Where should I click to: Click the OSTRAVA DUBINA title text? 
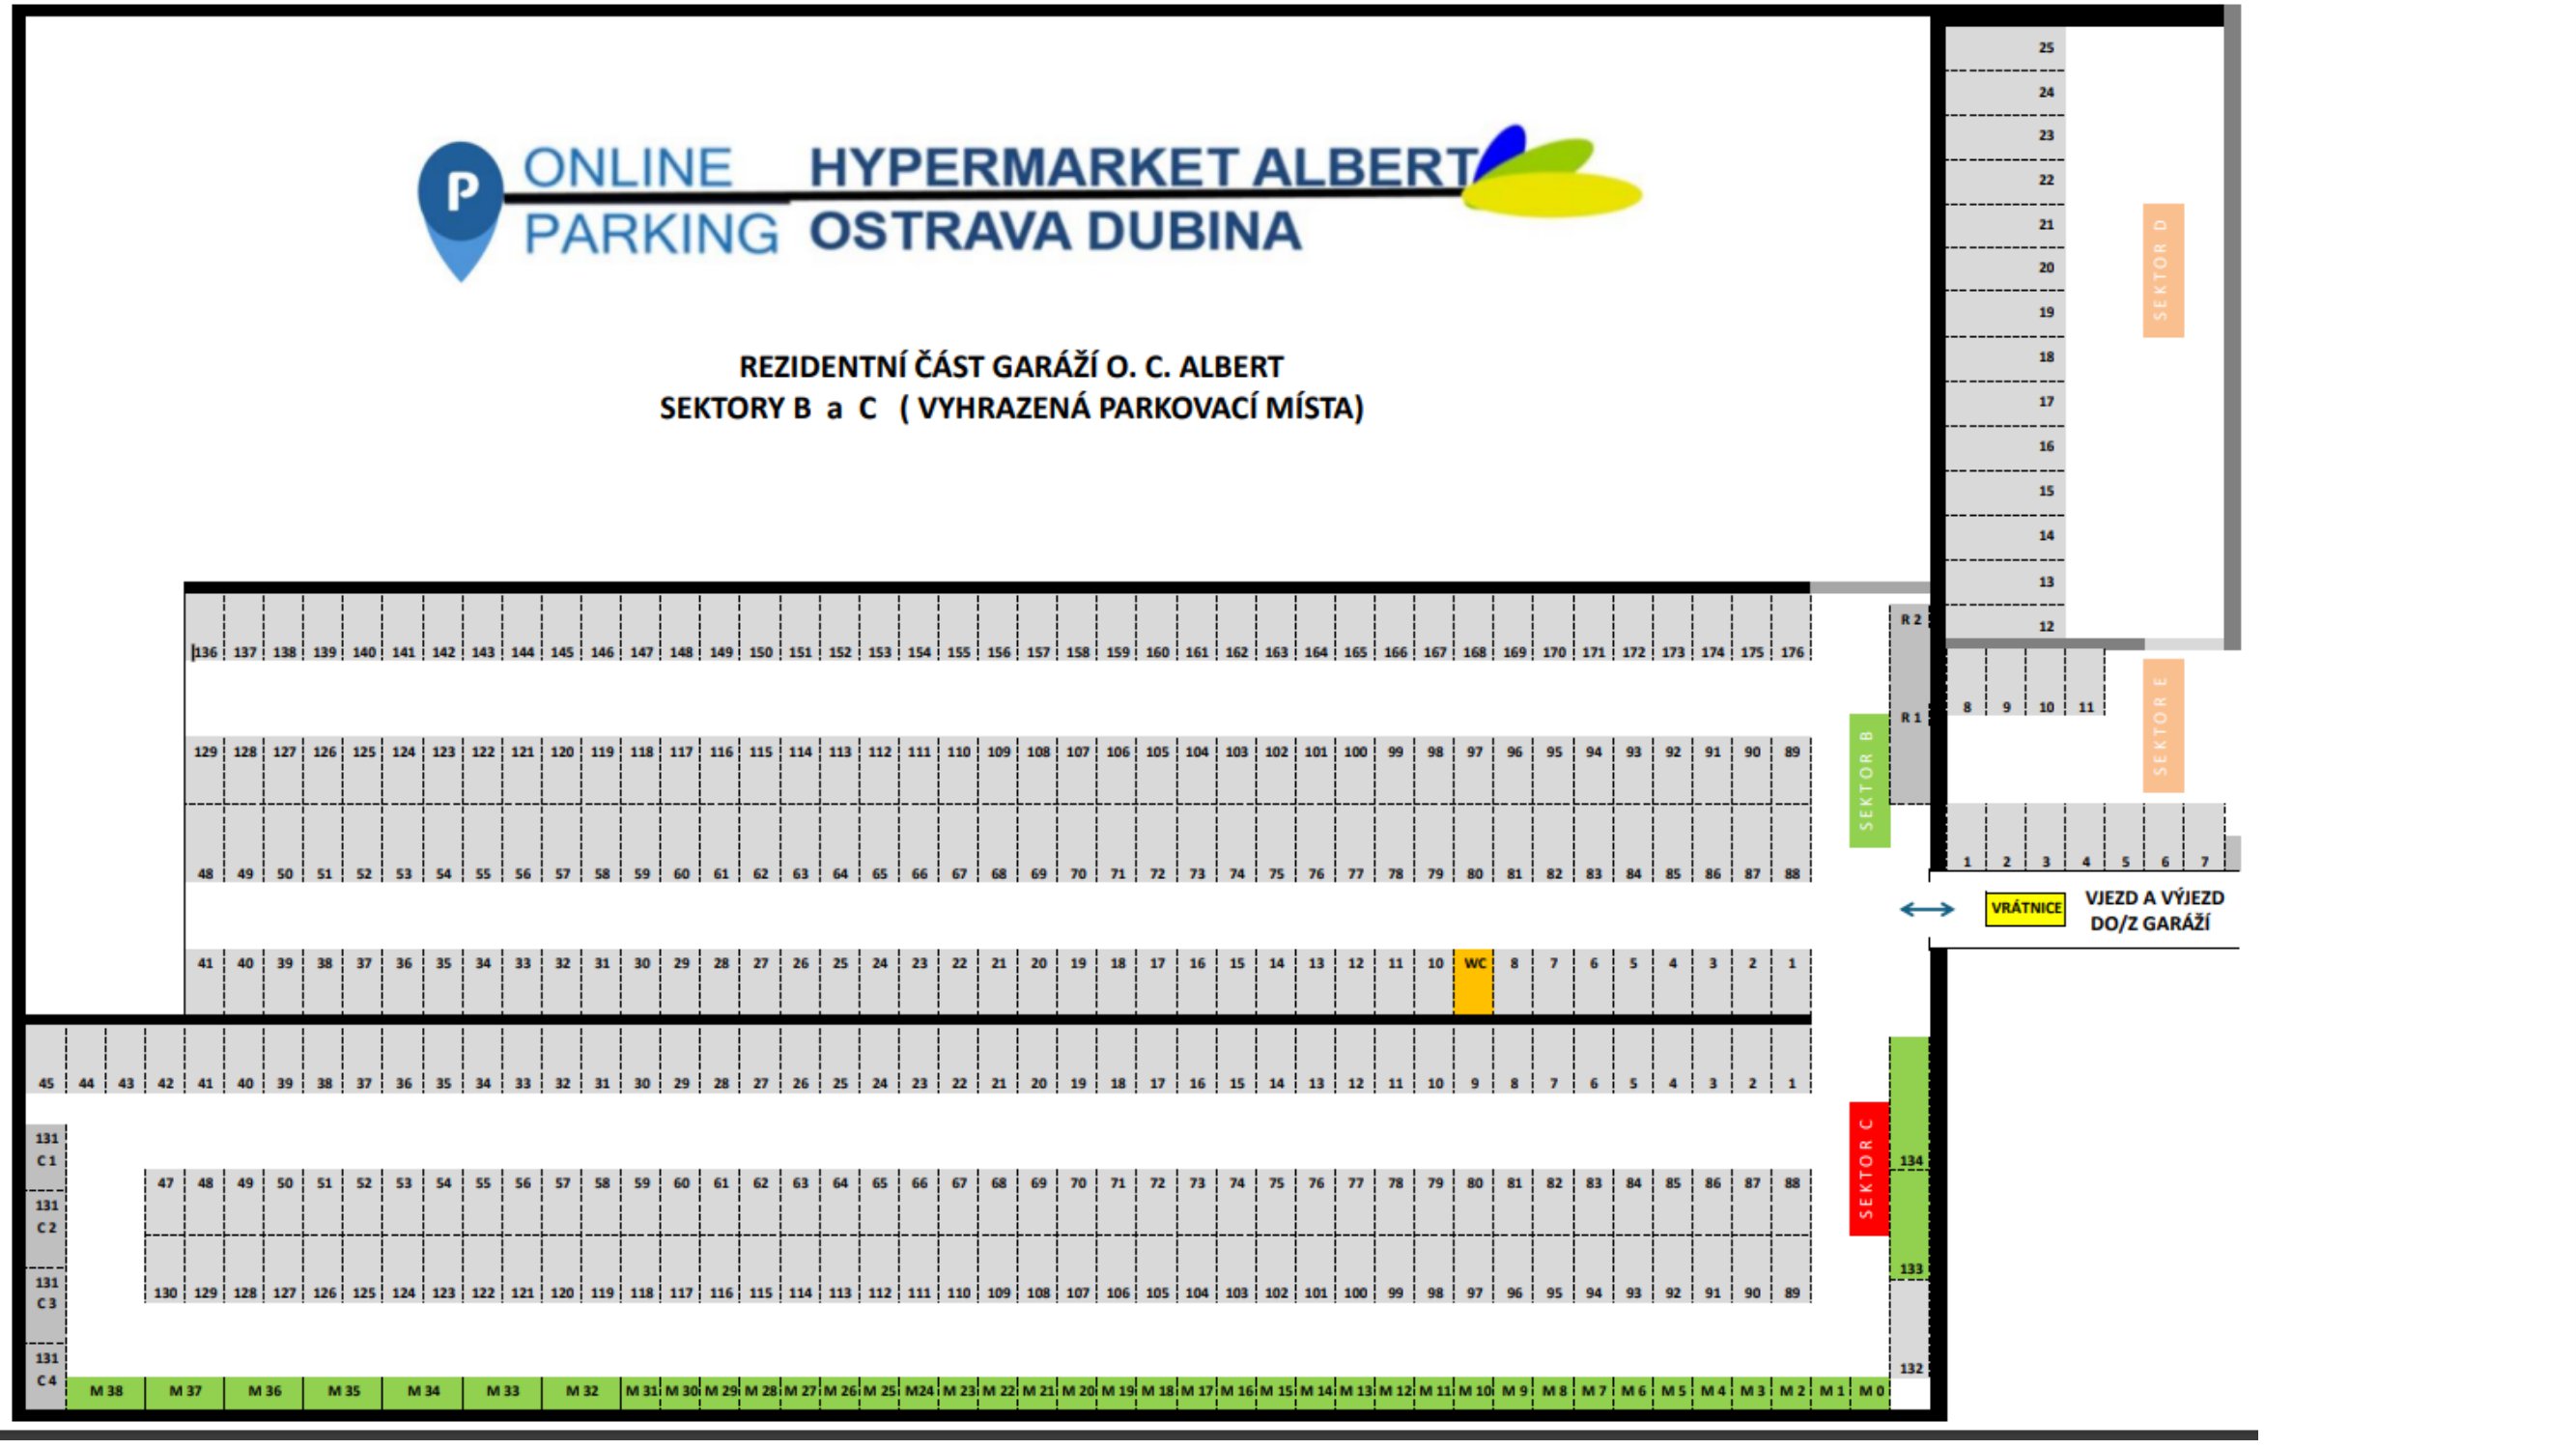[1055, 231]
